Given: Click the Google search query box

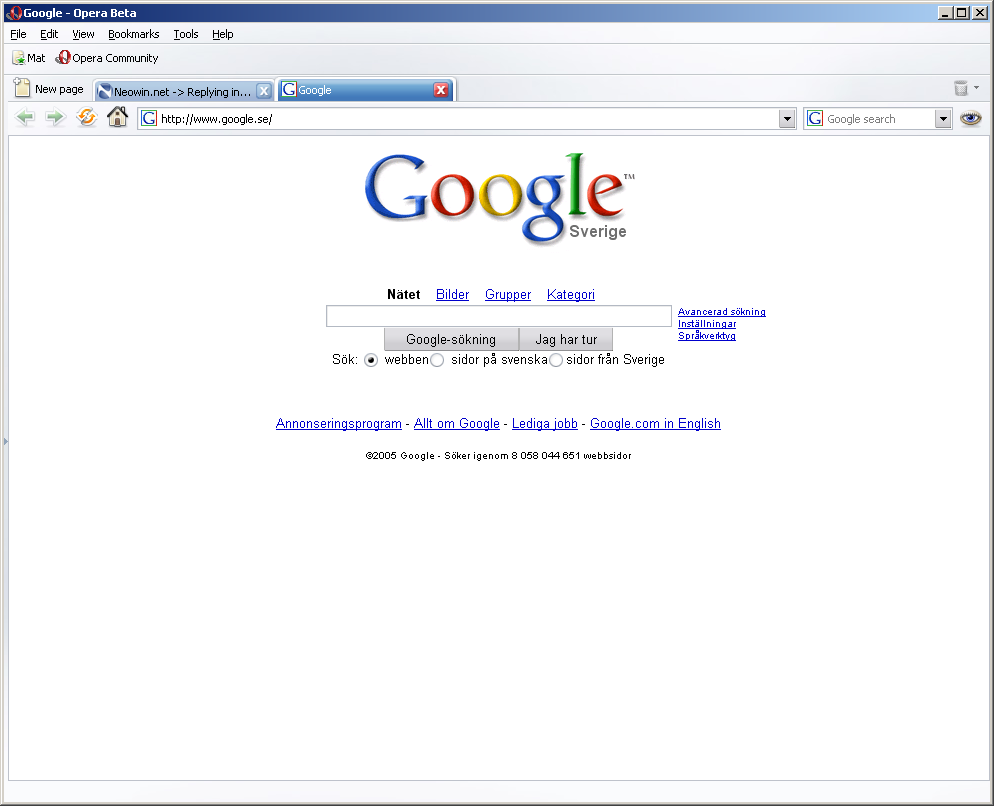Looking at the screenshot, I should [x=499, y=316].
